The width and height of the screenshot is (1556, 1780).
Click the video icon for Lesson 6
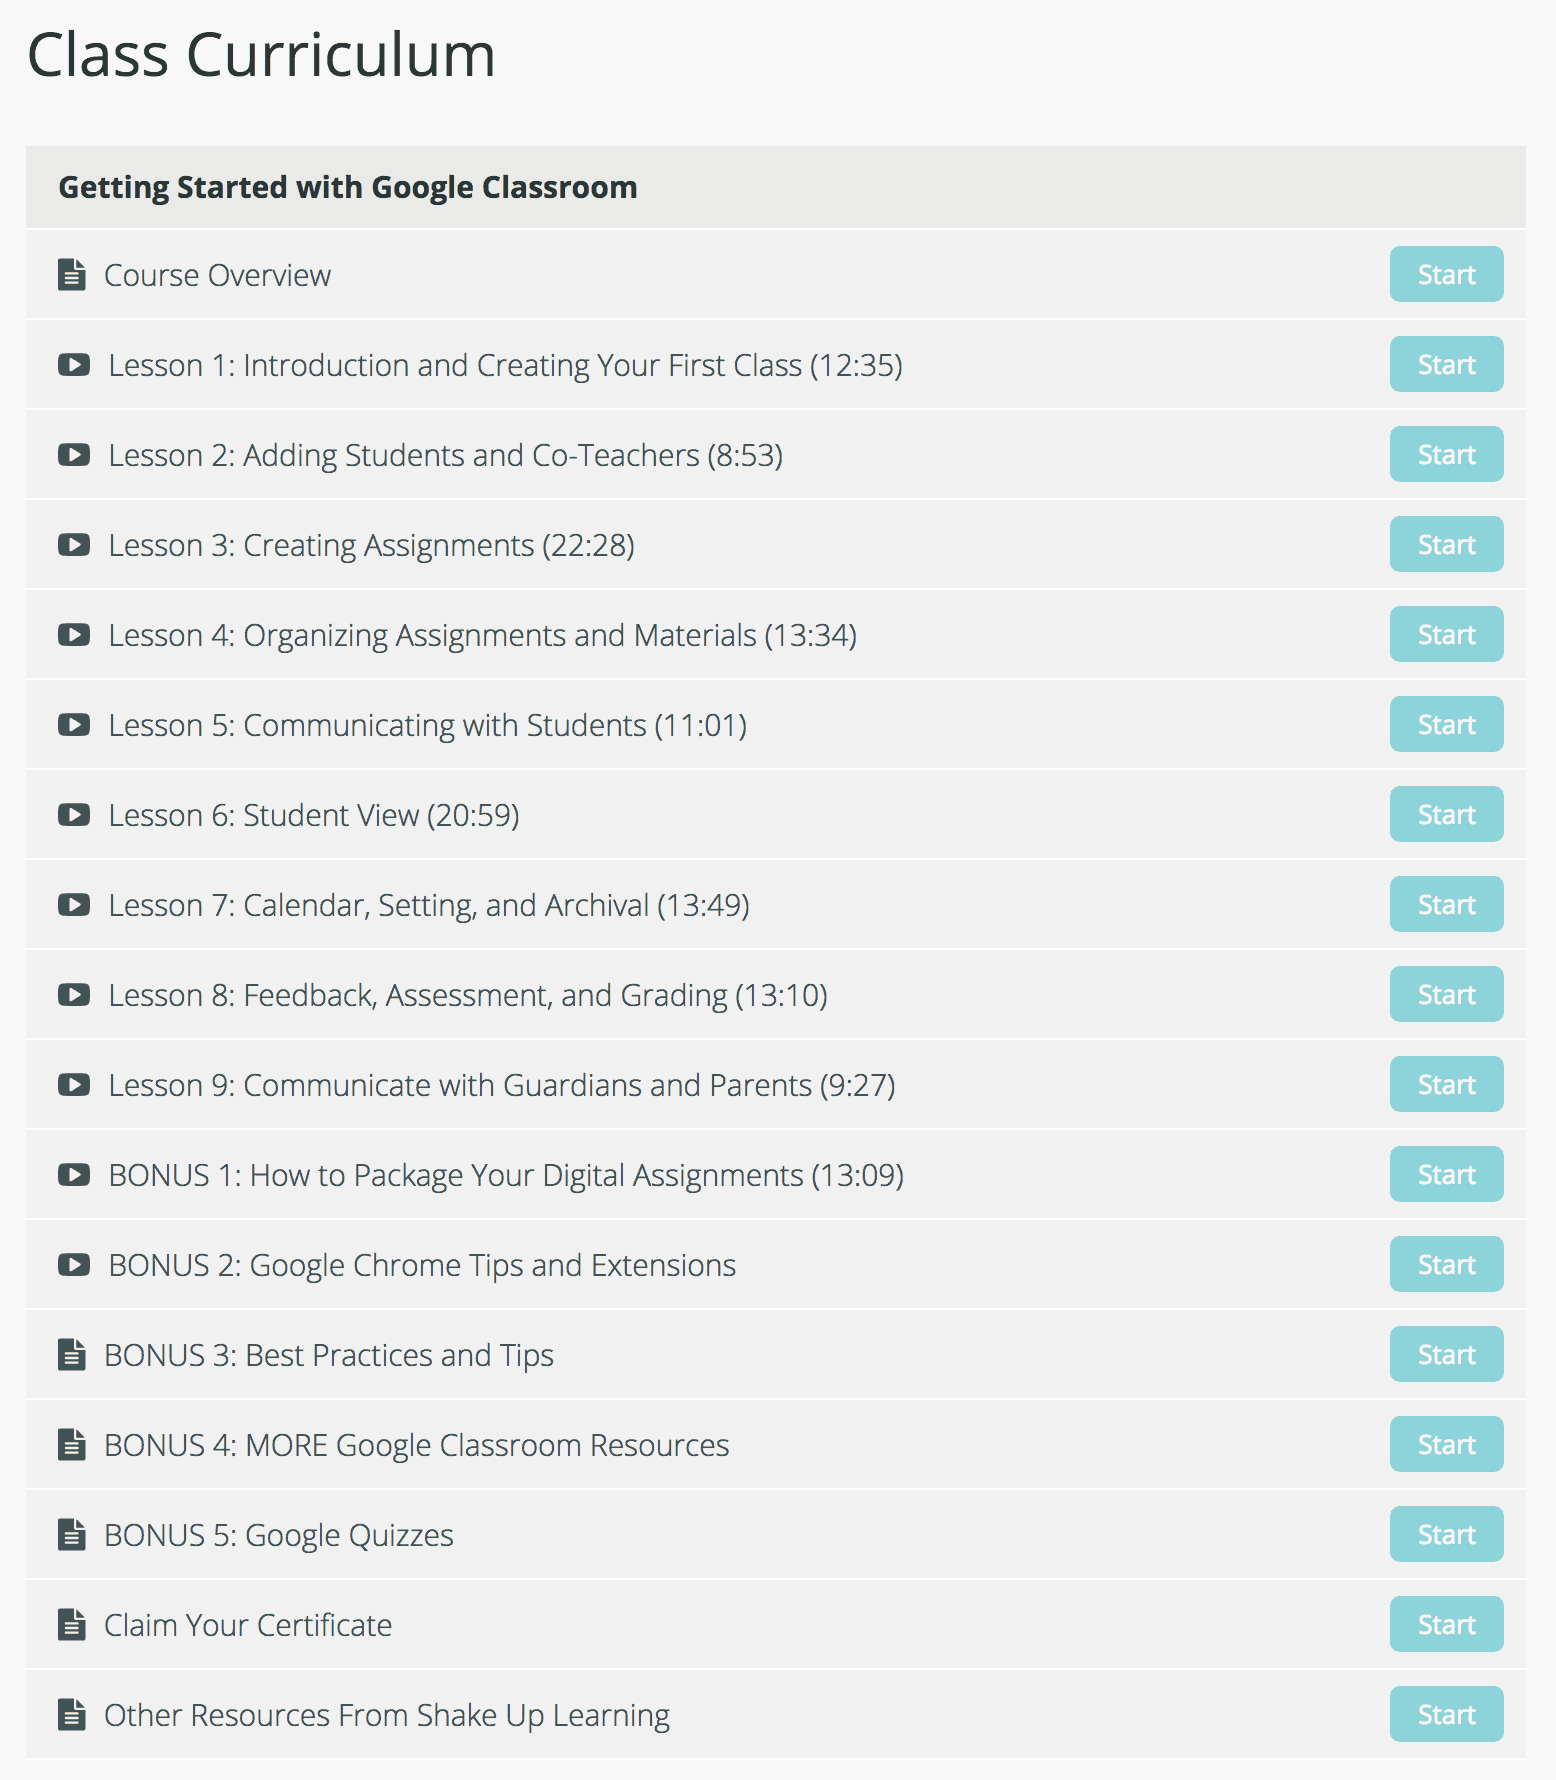tap(74, 814)
